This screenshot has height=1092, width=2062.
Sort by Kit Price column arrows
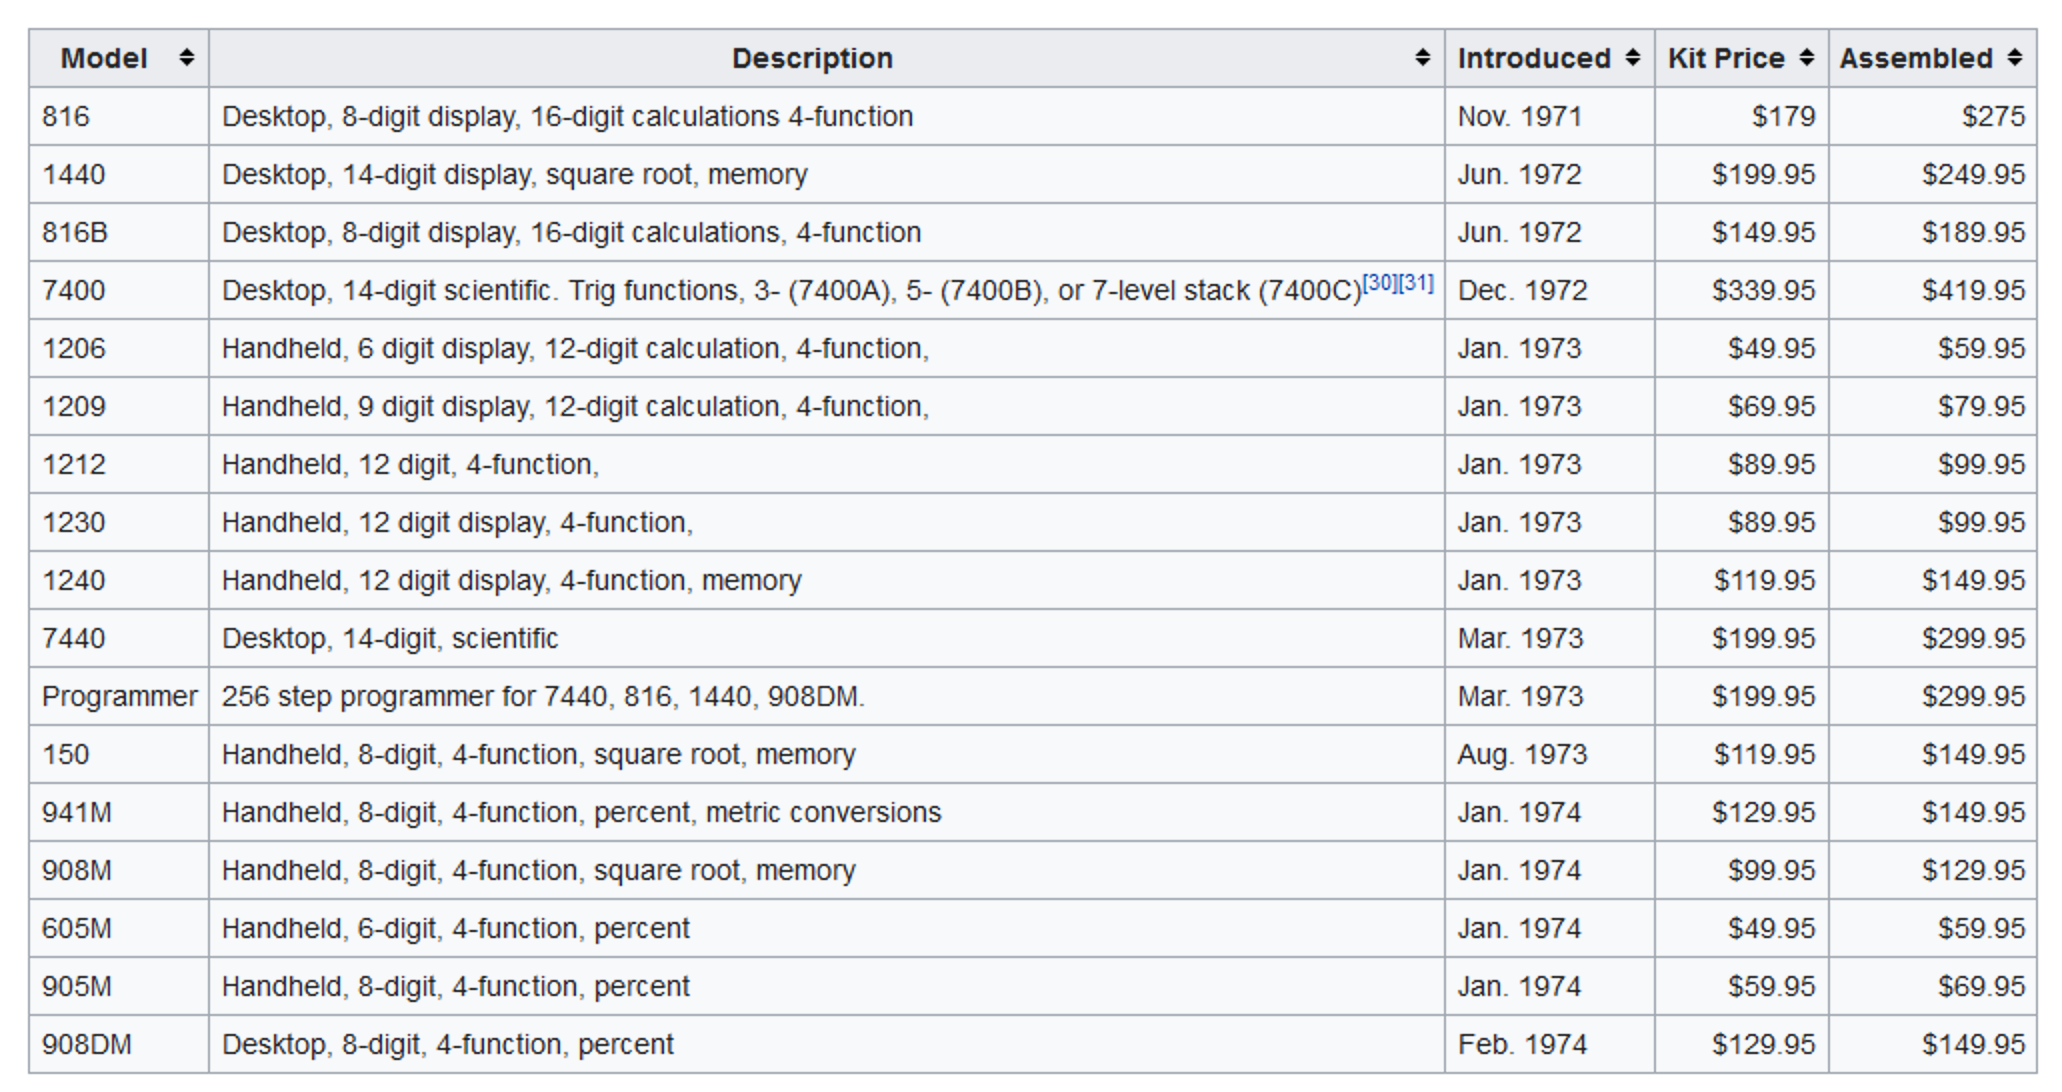[x=1806, y=58]
